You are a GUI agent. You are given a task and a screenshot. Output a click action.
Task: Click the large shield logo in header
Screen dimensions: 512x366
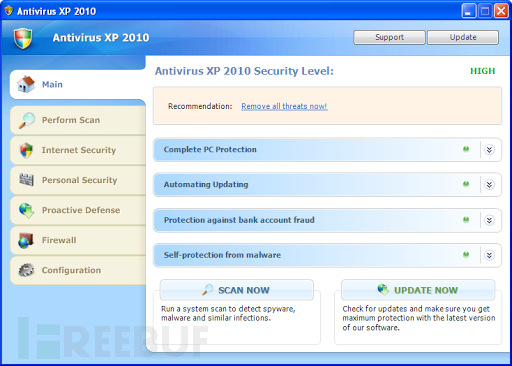coord(23,38)
